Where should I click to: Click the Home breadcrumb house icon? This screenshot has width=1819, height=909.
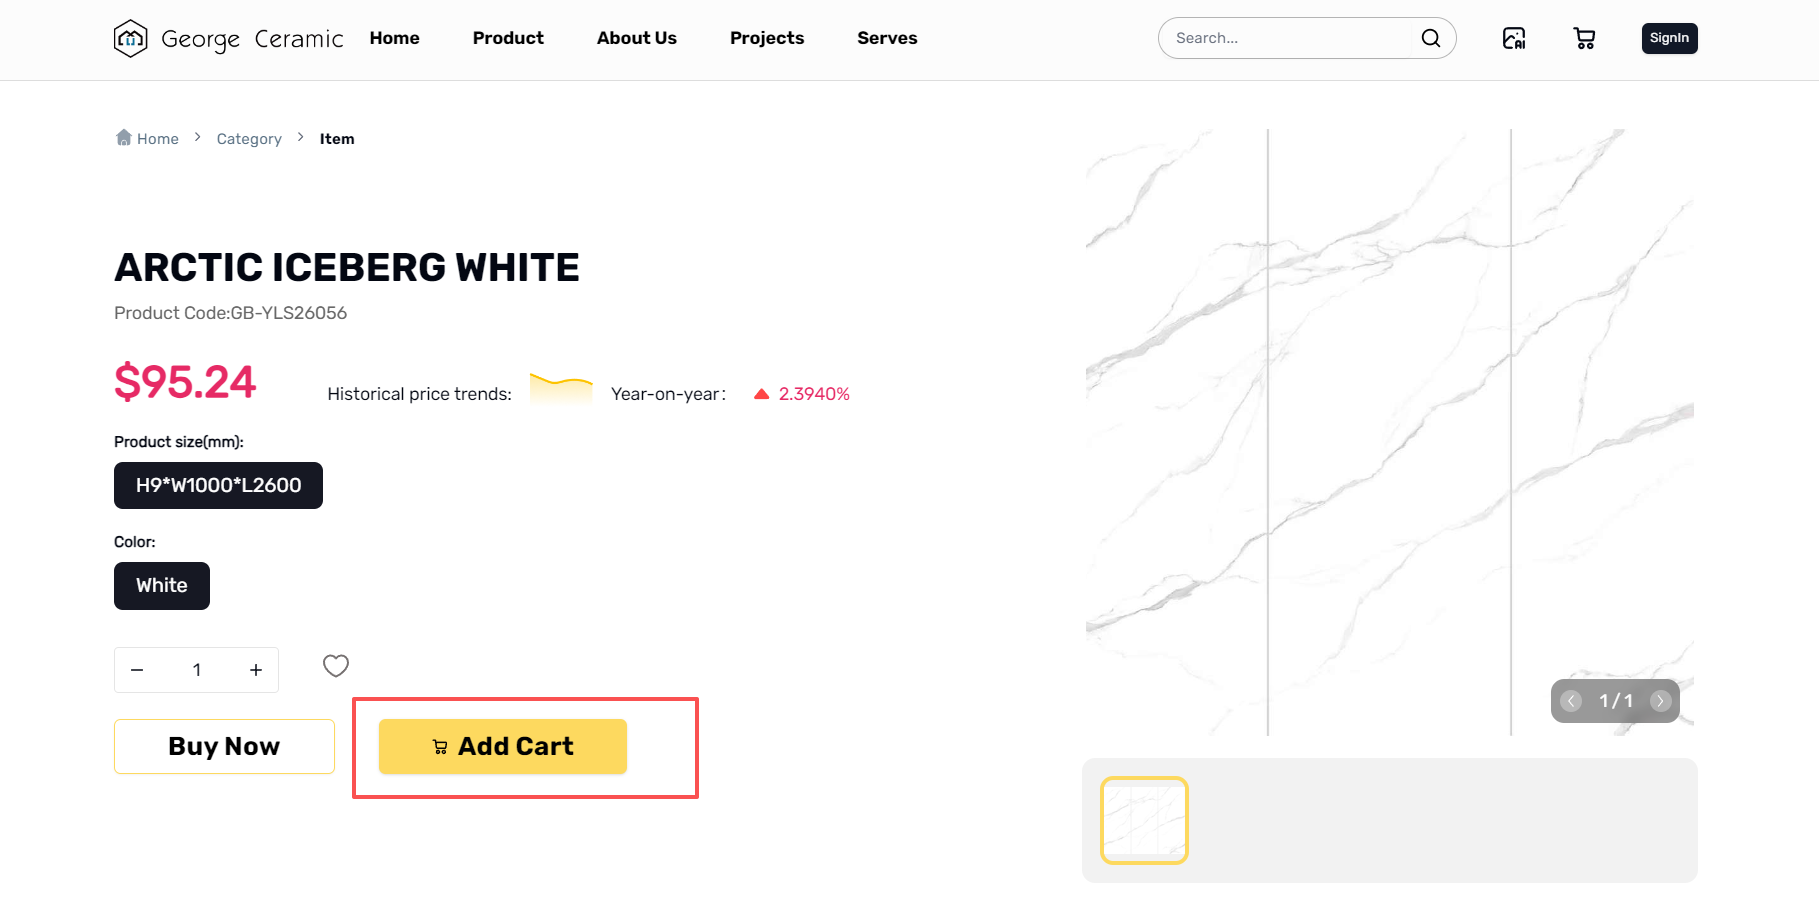pyautogui.click(x=124, y=137)
